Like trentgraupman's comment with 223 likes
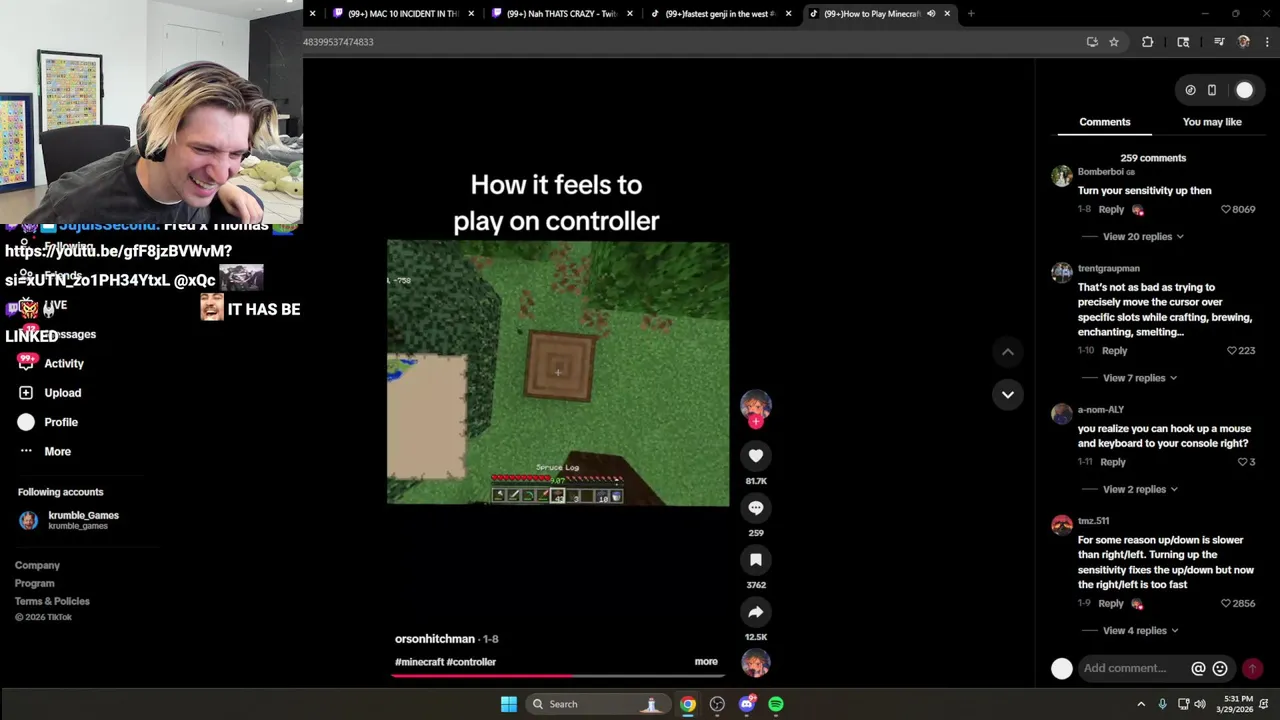This screenshot has height=720, width=1280. pos(1232,351)
